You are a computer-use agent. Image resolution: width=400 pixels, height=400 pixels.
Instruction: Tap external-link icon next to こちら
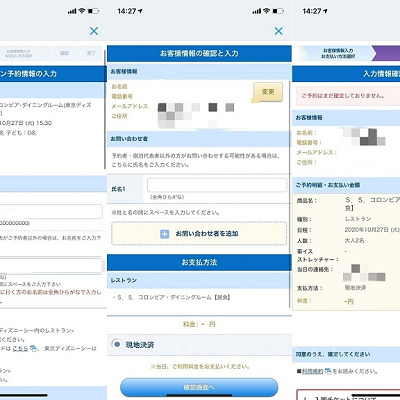[x=33, y=348]
